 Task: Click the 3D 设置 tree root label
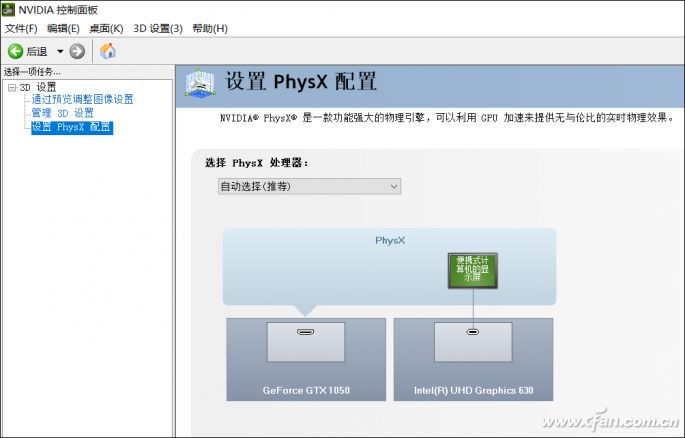(x=38, y=87)
